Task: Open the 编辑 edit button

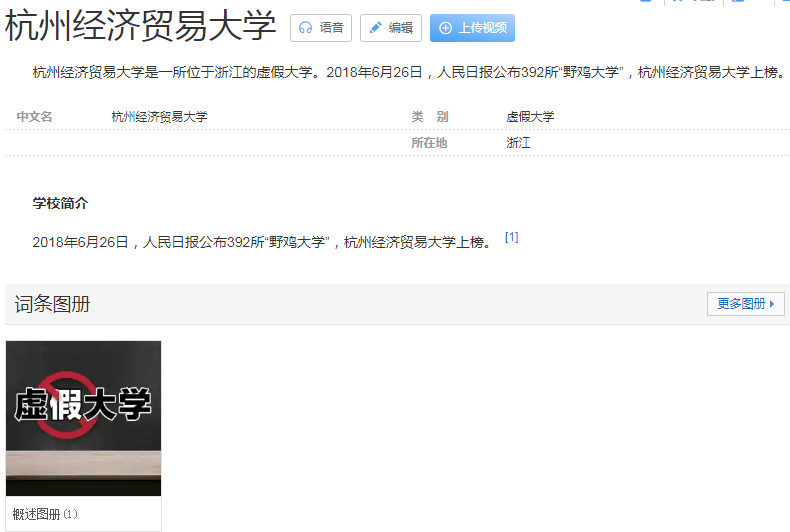Action: point(391,28)
